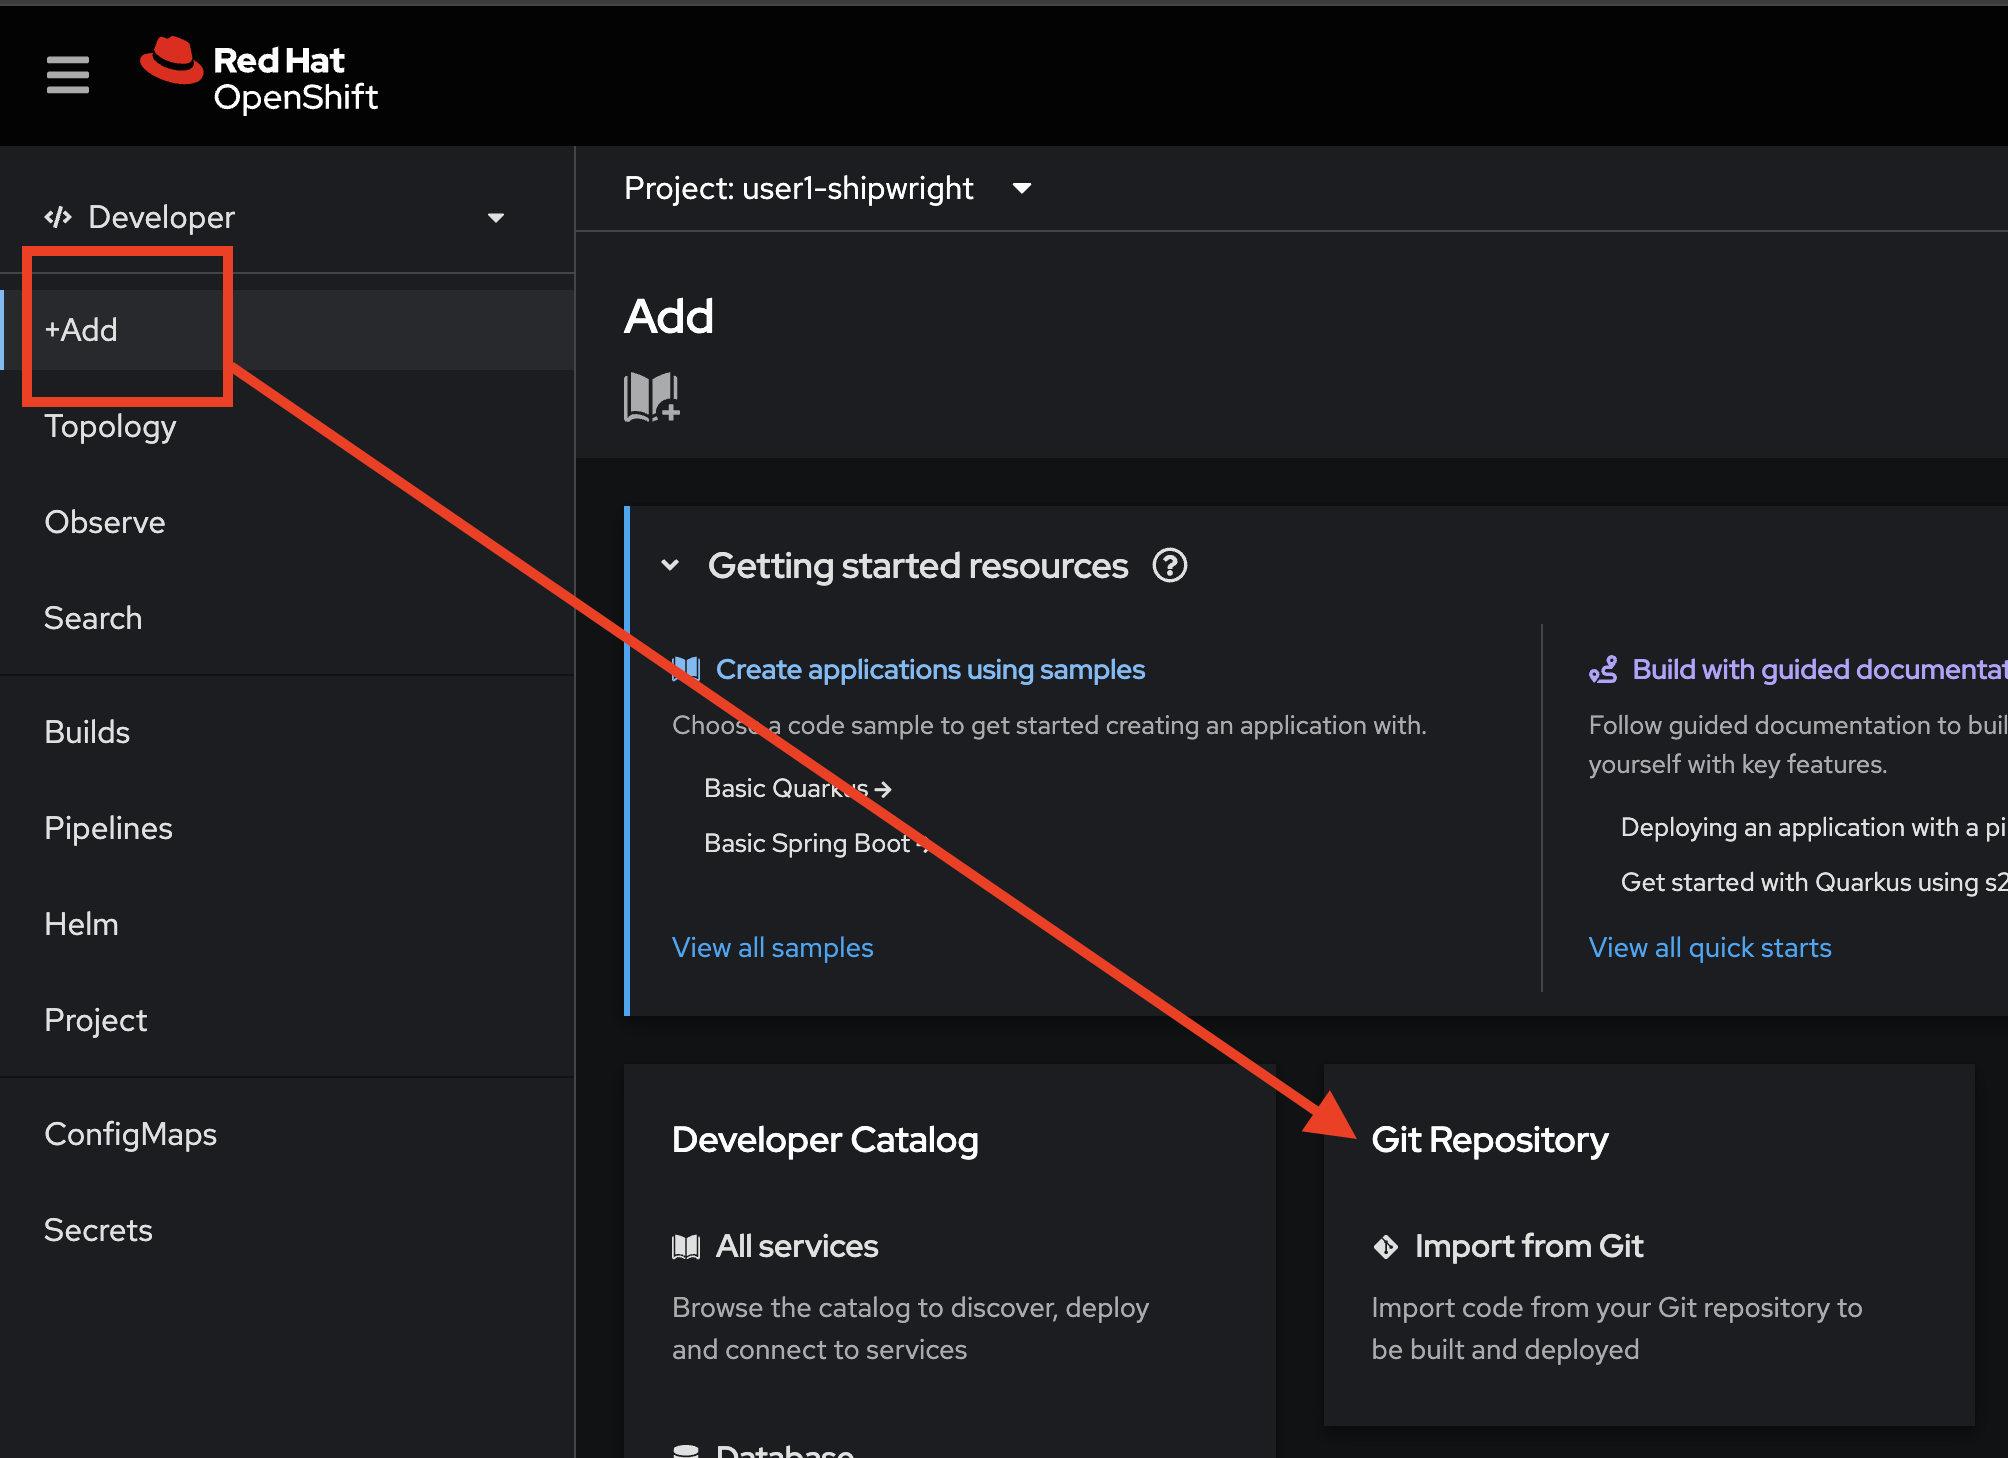Viewport: 2008px width, 1458px height.
Task: Click View all samples
Action: 772,947
